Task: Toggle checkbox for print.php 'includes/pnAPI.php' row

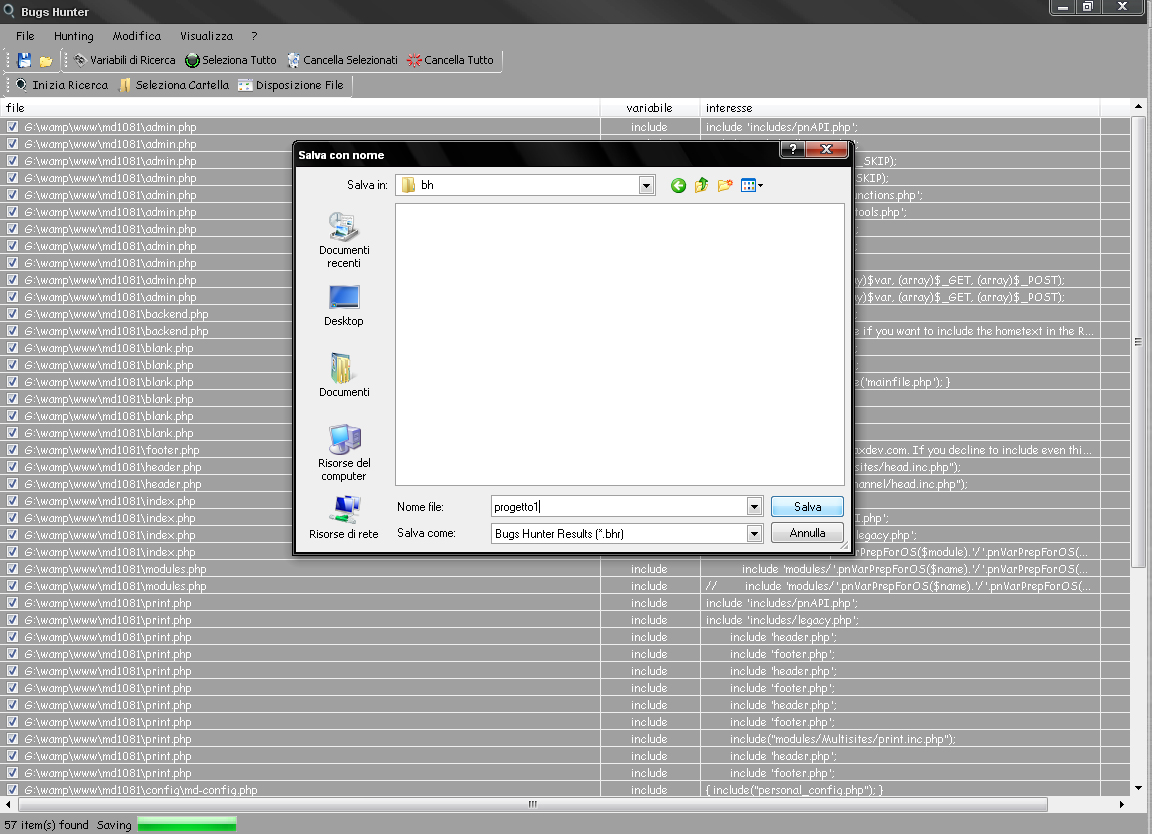Action: (12, 603)
